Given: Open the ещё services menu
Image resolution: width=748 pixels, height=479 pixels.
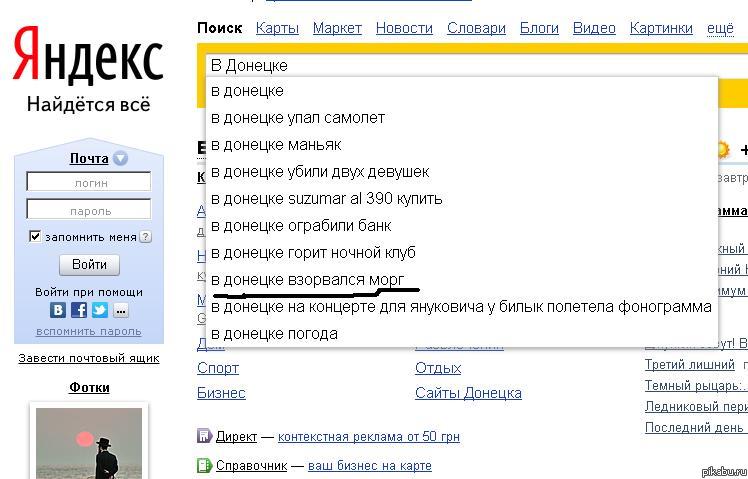Looking at the screenshot, I should tap(720, 28).
